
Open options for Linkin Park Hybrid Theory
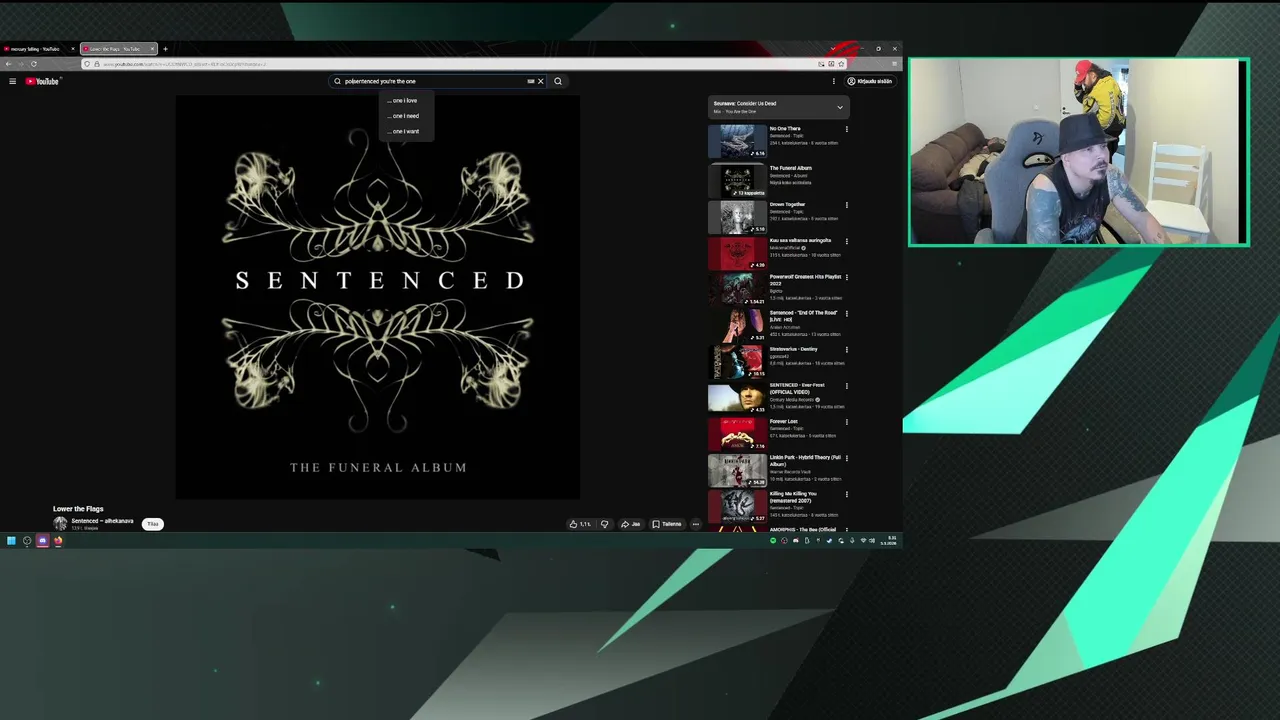847,458
